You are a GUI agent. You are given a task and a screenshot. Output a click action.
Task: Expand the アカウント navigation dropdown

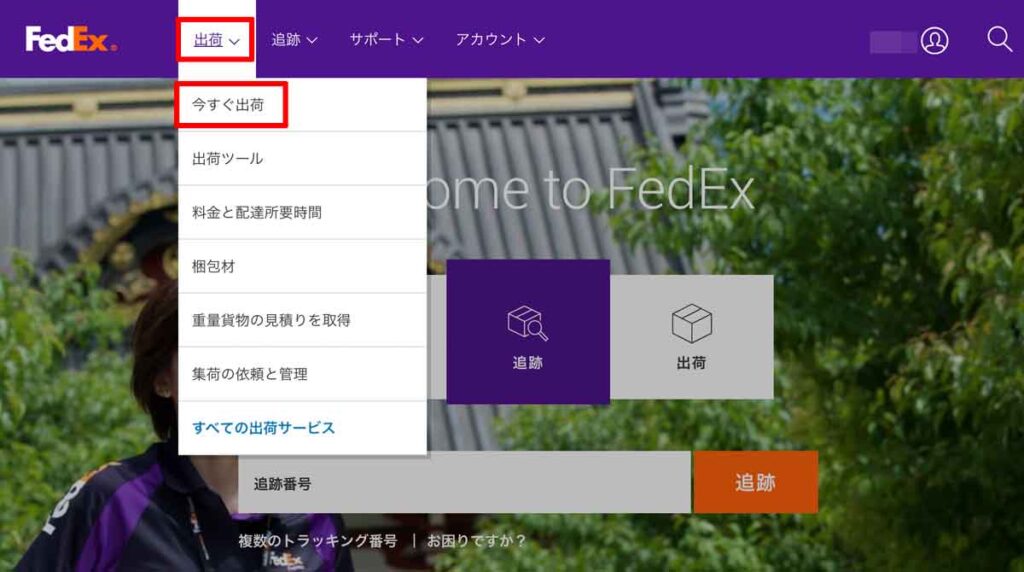(500, 40)
